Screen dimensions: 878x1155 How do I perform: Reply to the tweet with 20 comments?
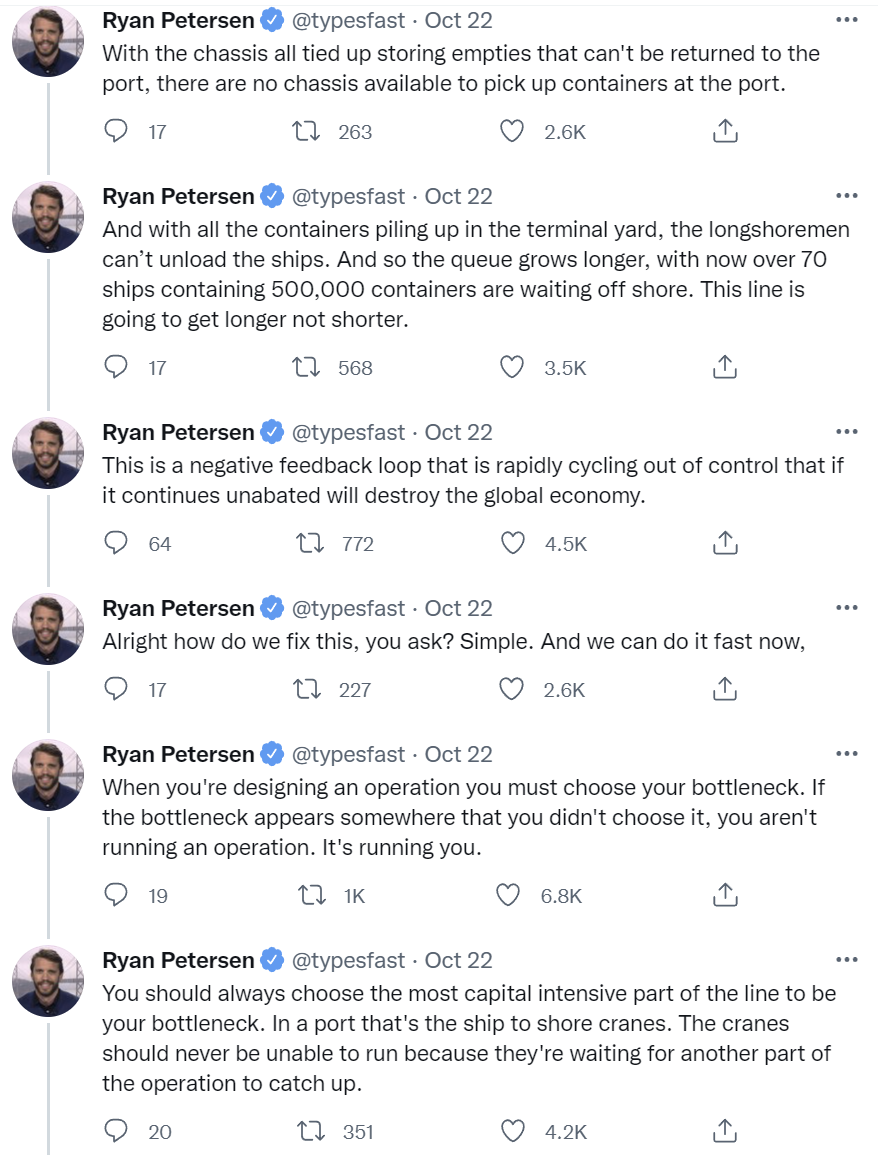pos(117,1131)
